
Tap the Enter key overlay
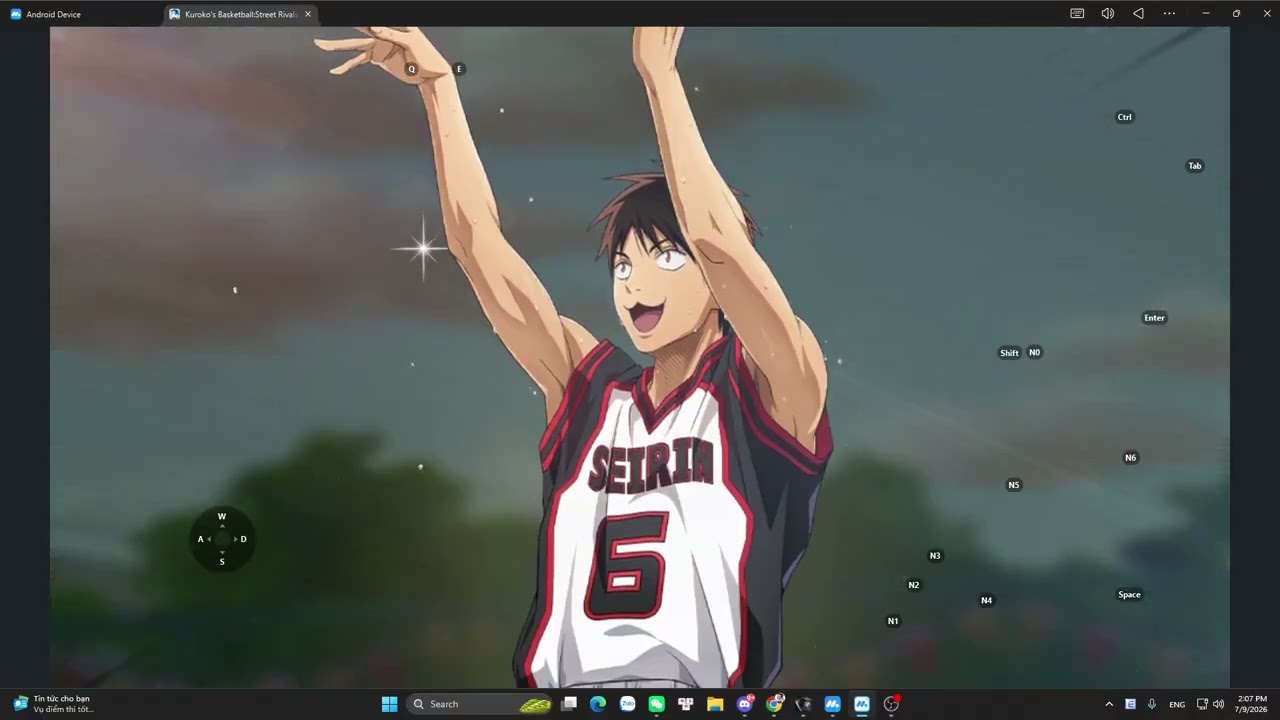[1155, 318]
